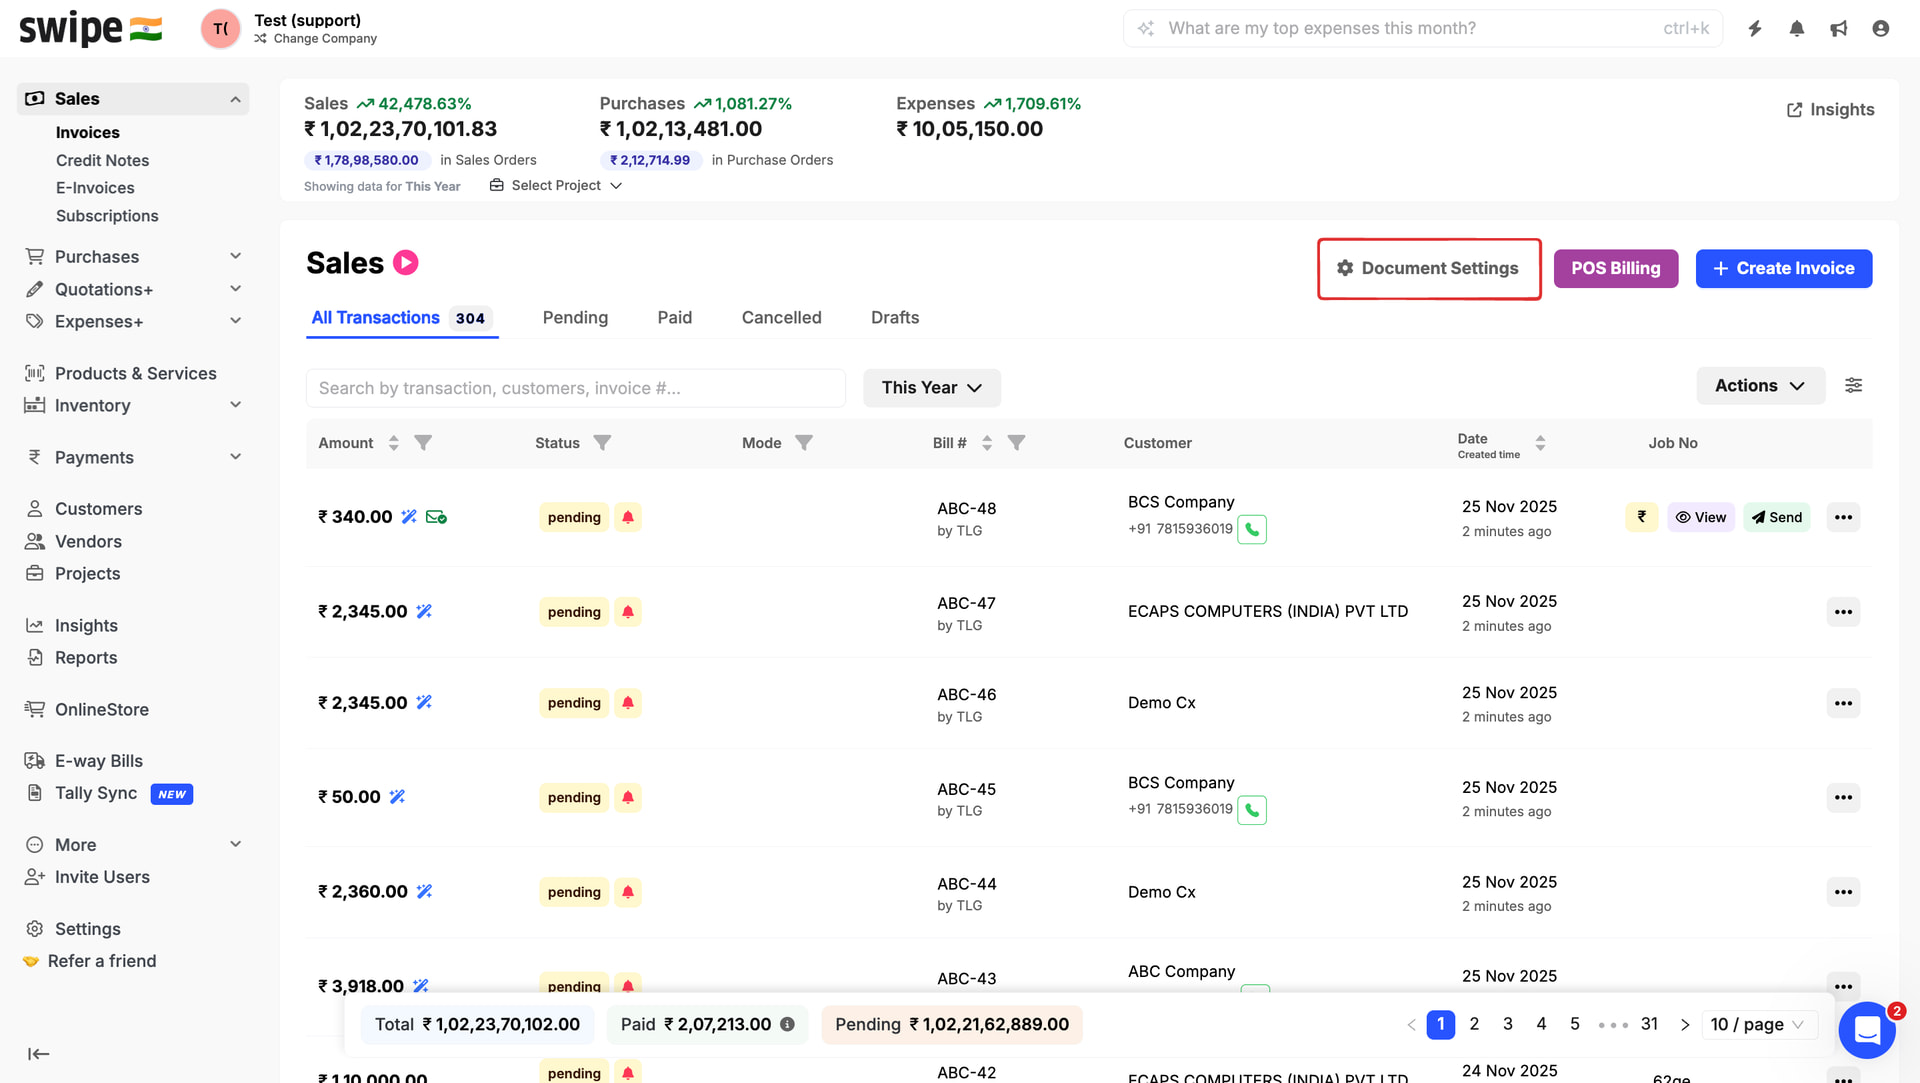This screenshot has width=1920, height=1083.
Task: Click the phone icon for ABC-48 customer
Action: point(1251,529)
